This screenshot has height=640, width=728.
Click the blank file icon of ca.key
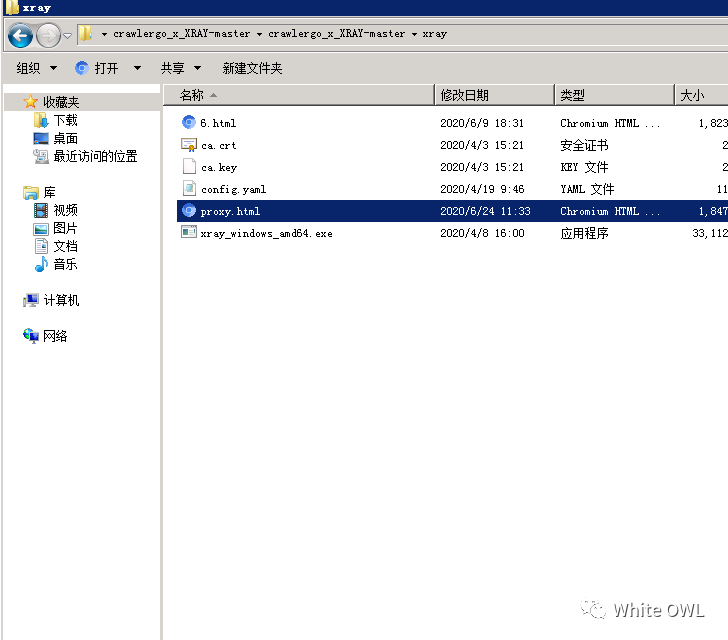189,166
